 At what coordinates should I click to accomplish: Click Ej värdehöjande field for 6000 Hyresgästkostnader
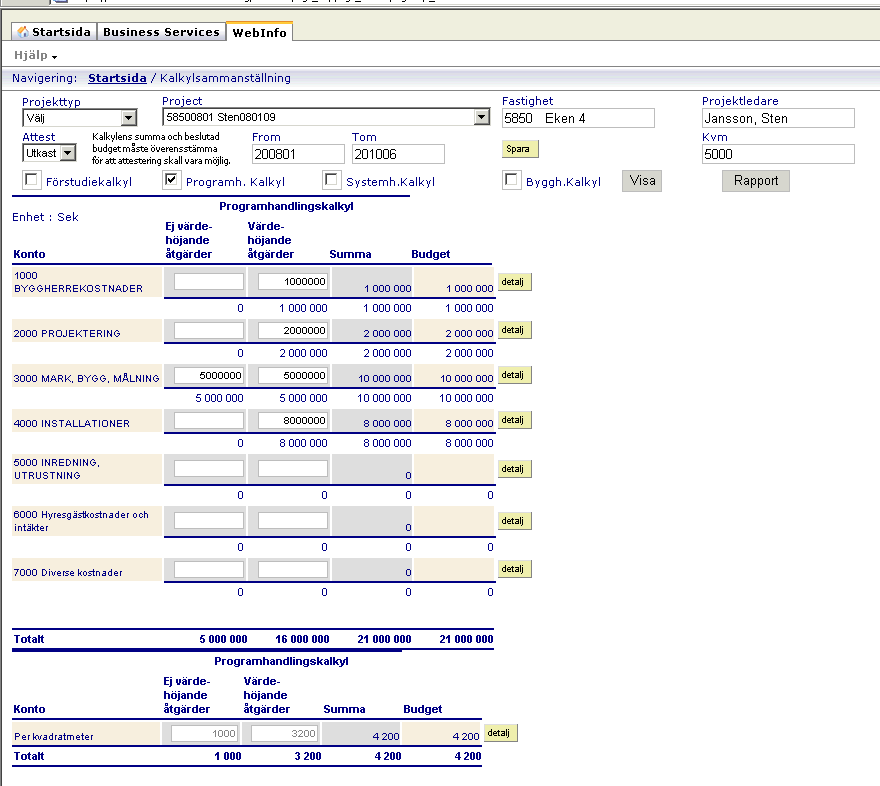click(209, 521)
